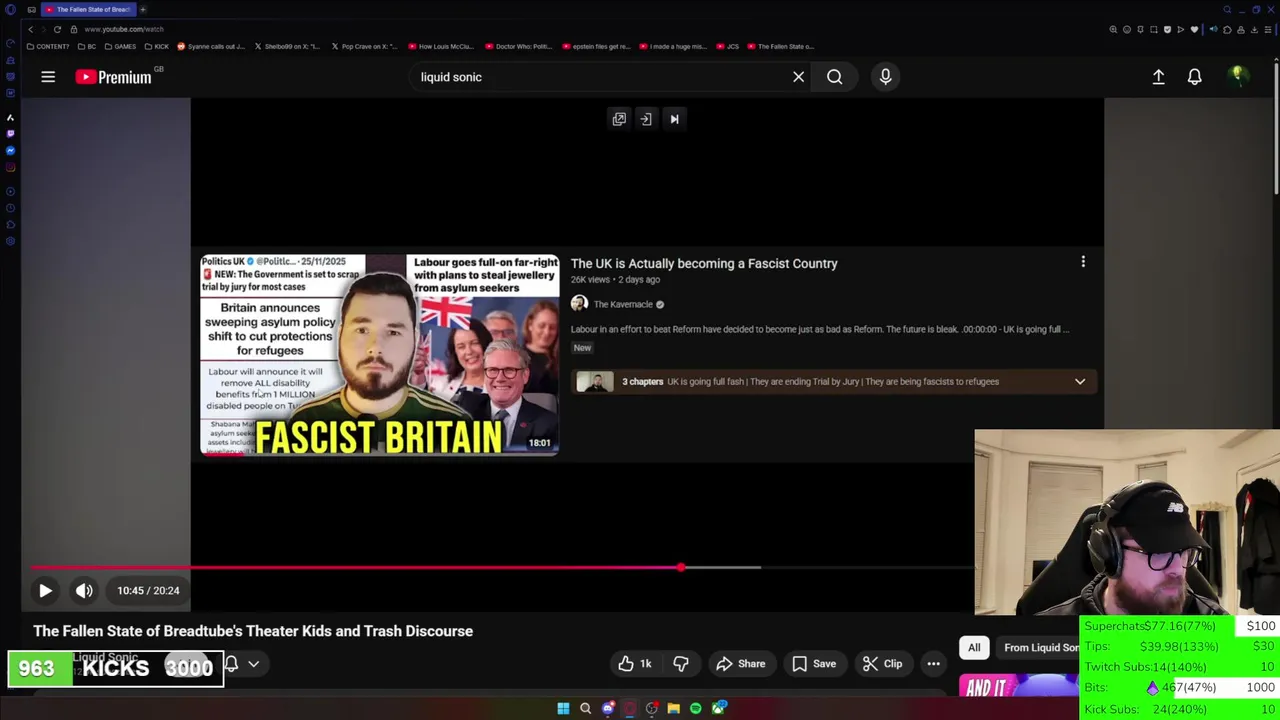The image size is (1280, 720).
Task: Open the YouTube upload/create button
Action: [1158, 77]
